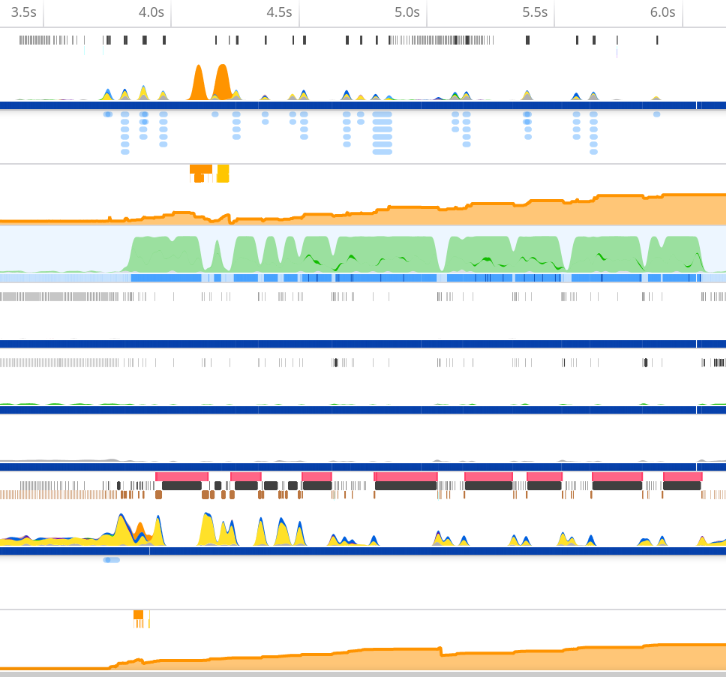This screenshot has height=677, width=726.
Task: Click the 3.5s label on the time ruler
Action: (24, 13)
